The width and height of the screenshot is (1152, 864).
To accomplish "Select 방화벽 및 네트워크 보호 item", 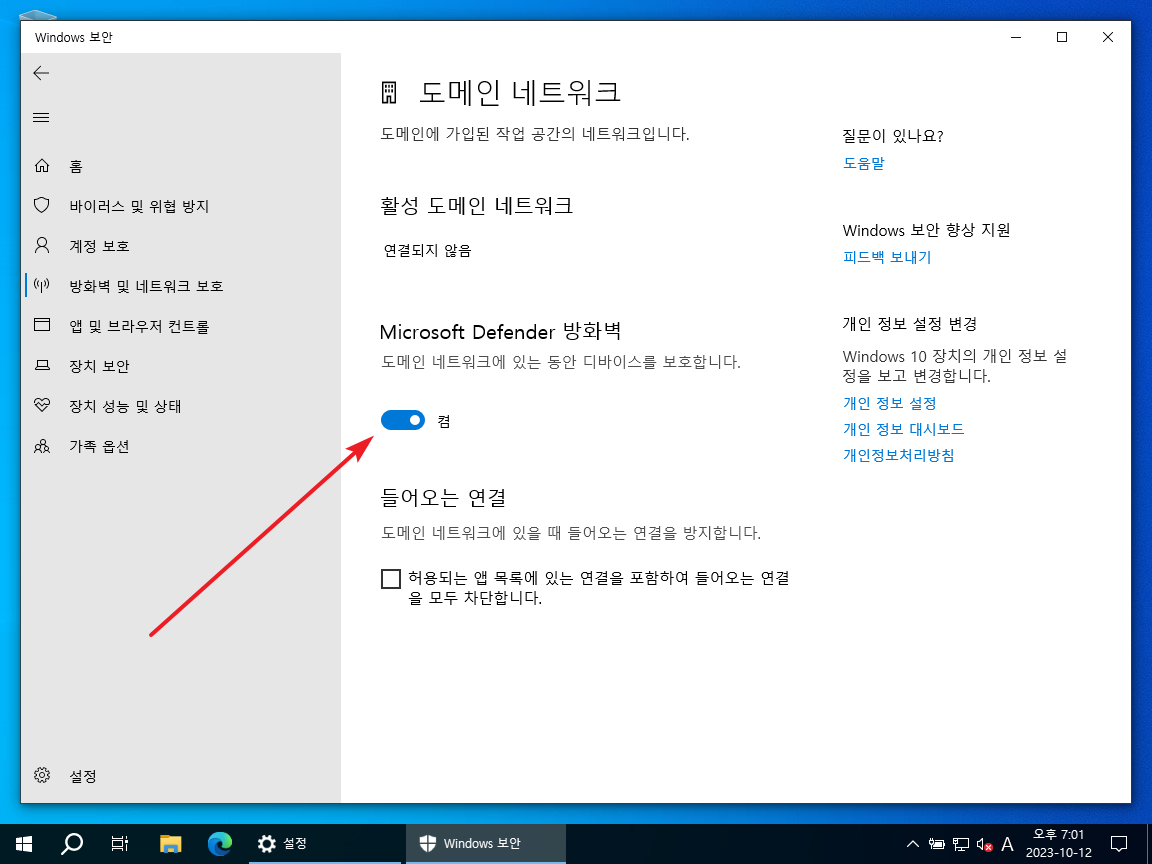I will pos(146,286).
